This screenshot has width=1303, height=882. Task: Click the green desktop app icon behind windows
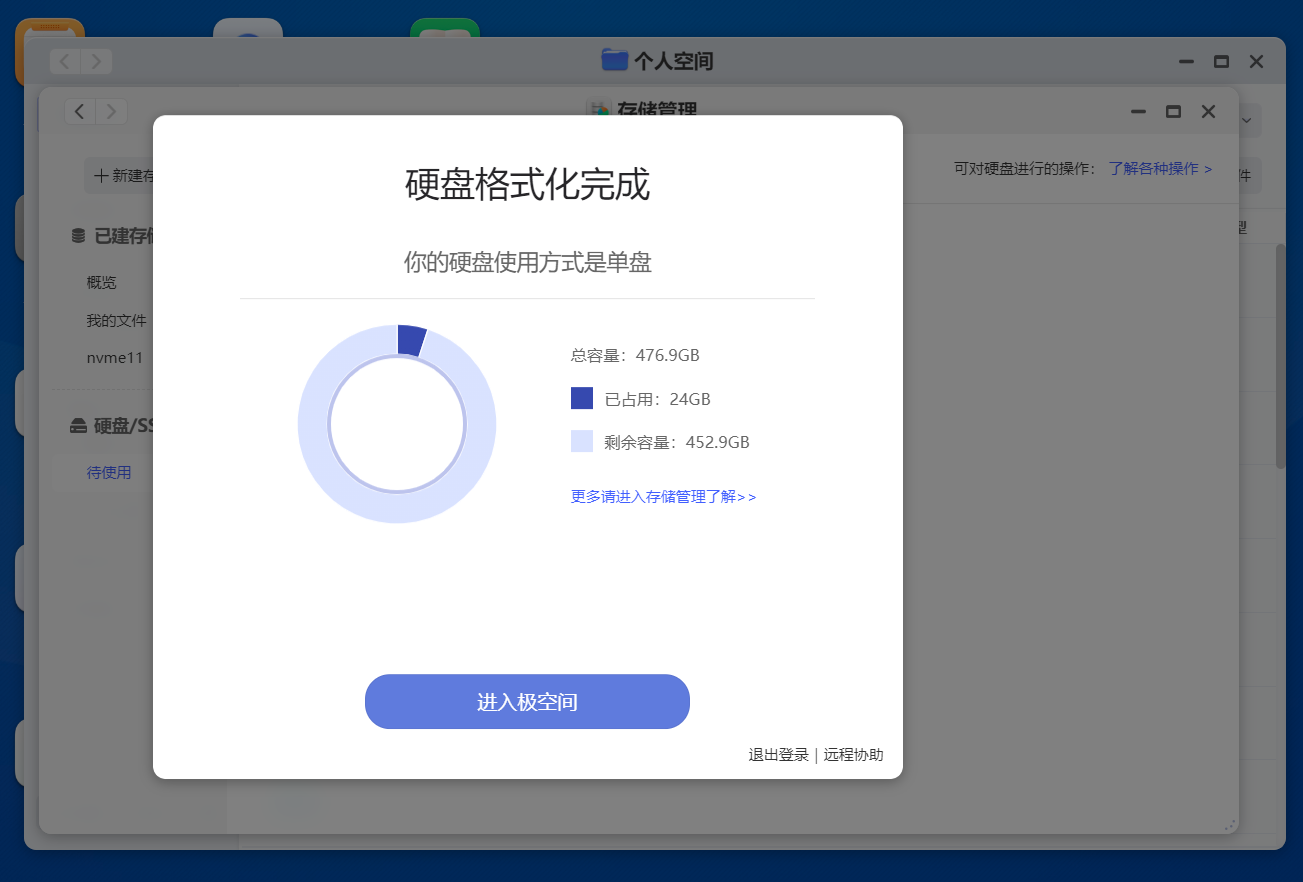click(x=445, y=29)
